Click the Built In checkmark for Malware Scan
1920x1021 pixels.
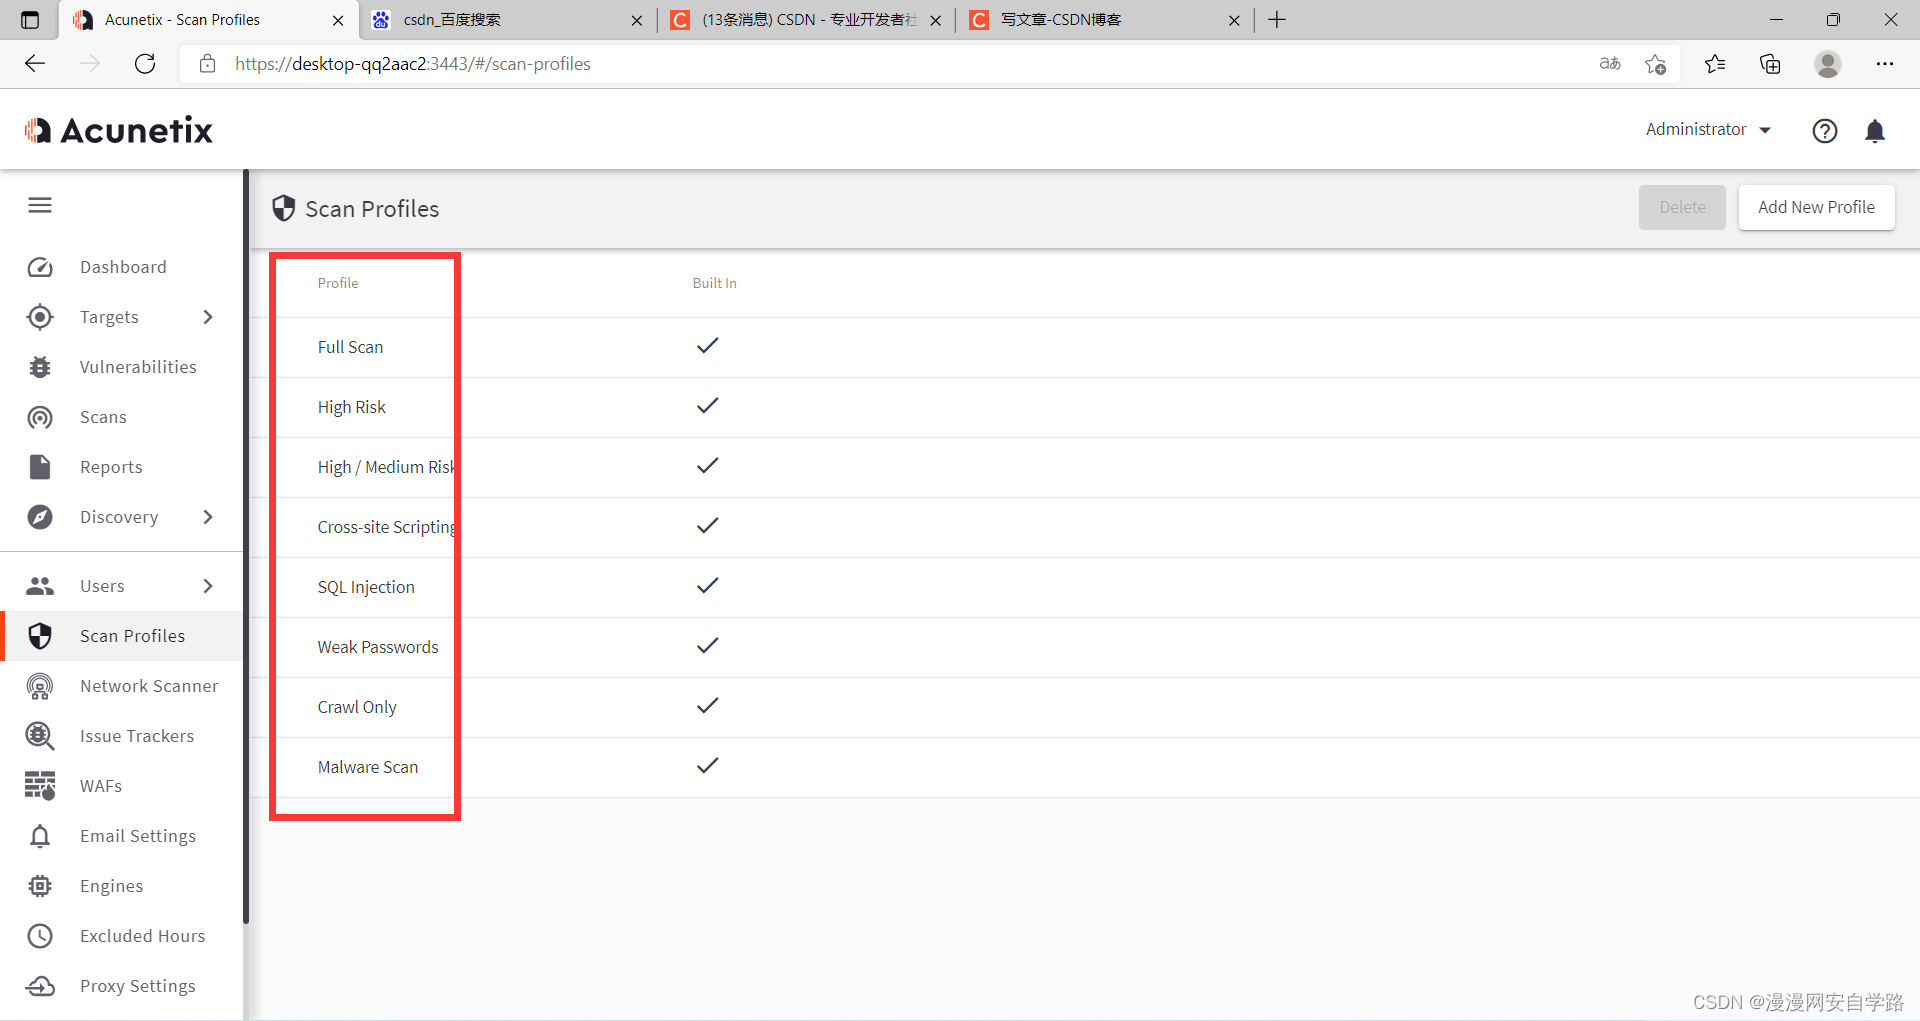click(708, 766)
